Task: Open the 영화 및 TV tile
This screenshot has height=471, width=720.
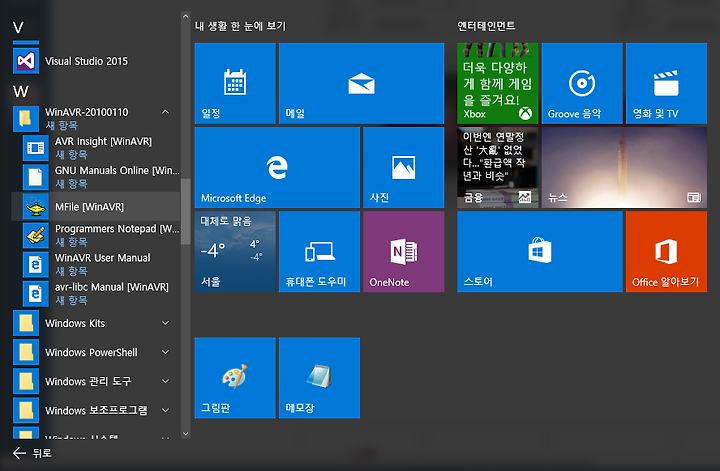Action: point(666,84)
